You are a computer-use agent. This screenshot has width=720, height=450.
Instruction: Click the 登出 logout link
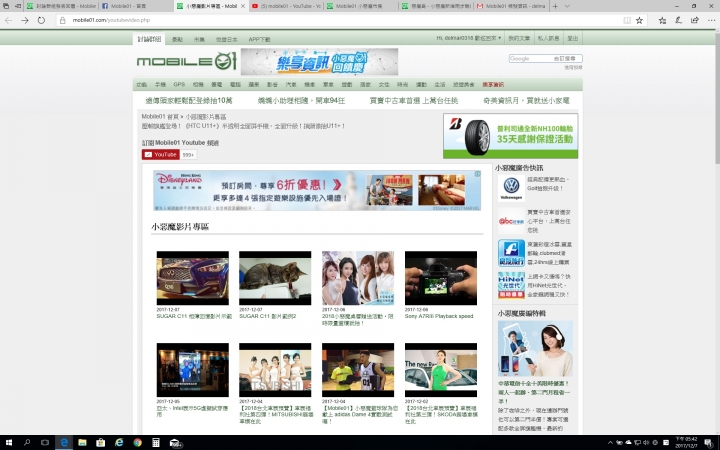(x=572, y=38)
